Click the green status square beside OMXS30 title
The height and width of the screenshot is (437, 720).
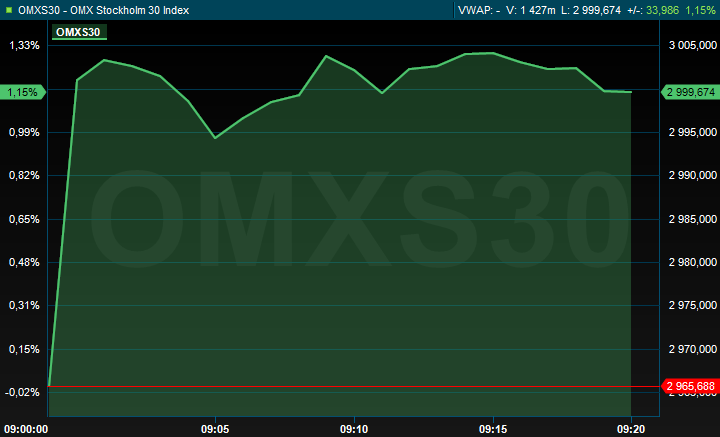point(9,10)
